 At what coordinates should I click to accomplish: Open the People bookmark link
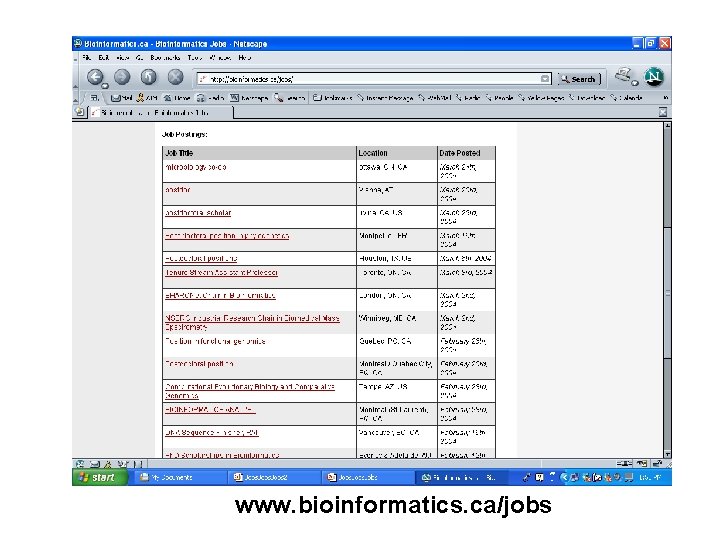499,98
